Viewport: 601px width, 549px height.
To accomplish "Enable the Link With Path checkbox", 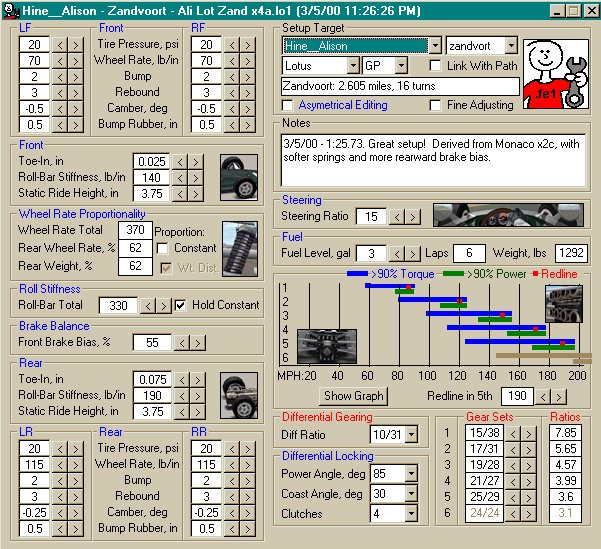I will 435,66.
